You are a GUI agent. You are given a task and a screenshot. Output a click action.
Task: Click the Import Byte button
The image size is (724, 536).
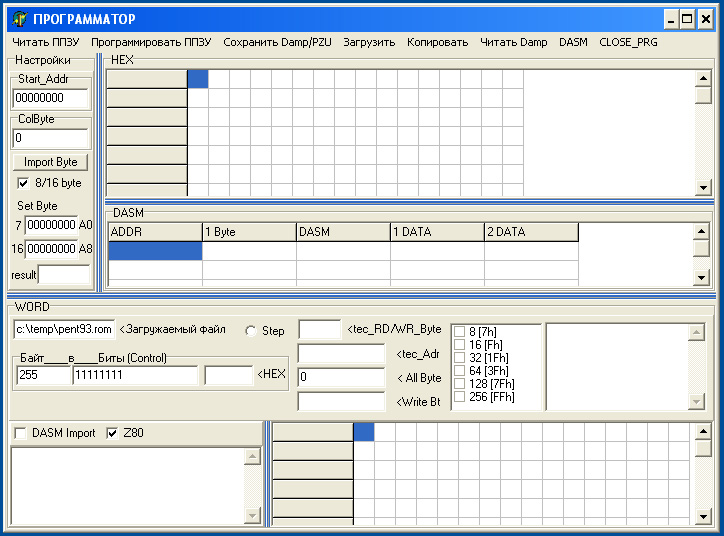click(50, 162)
